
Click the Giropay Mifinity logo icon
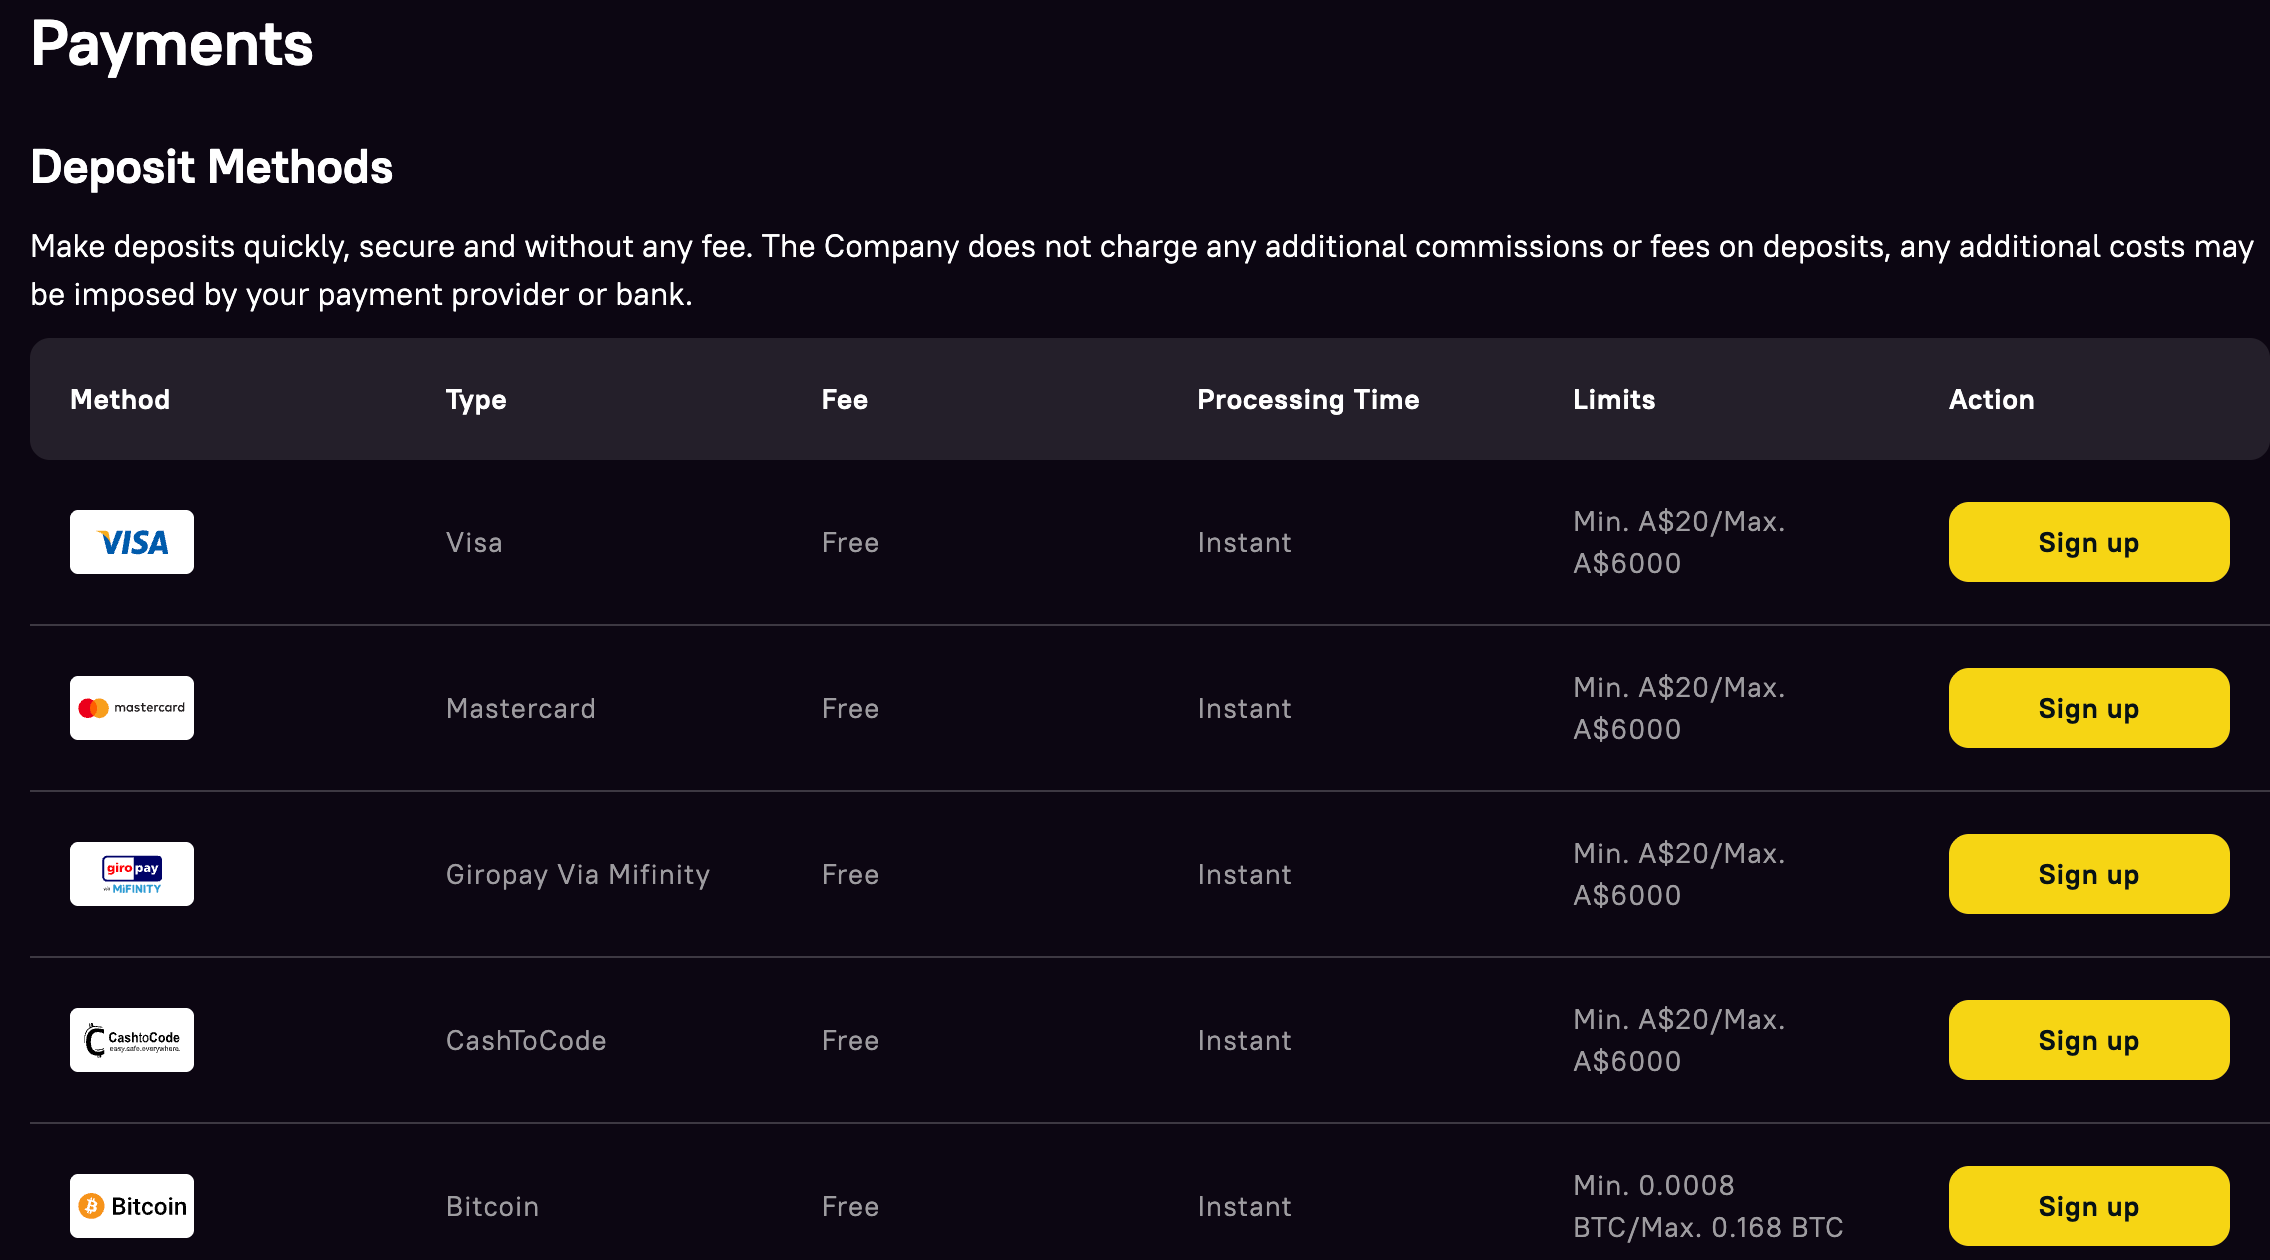pyautogui.click(x=132, y=874)
